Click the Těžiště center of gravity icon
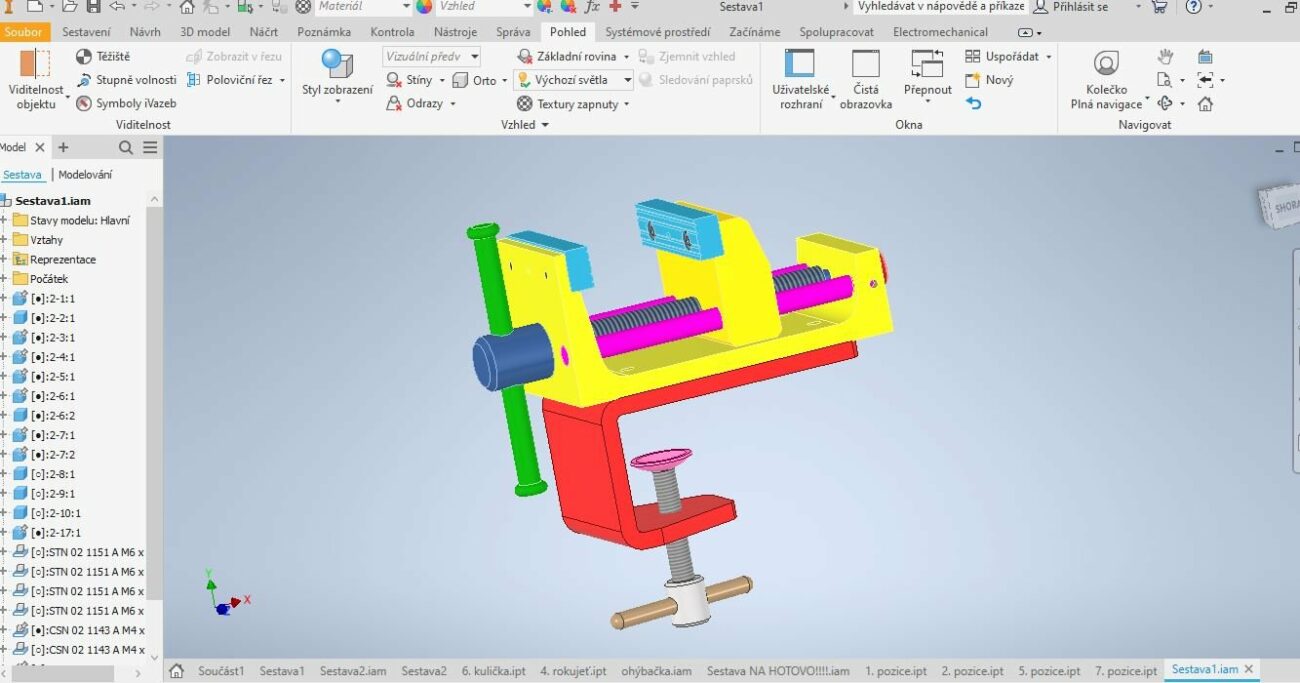 point(84,57)
